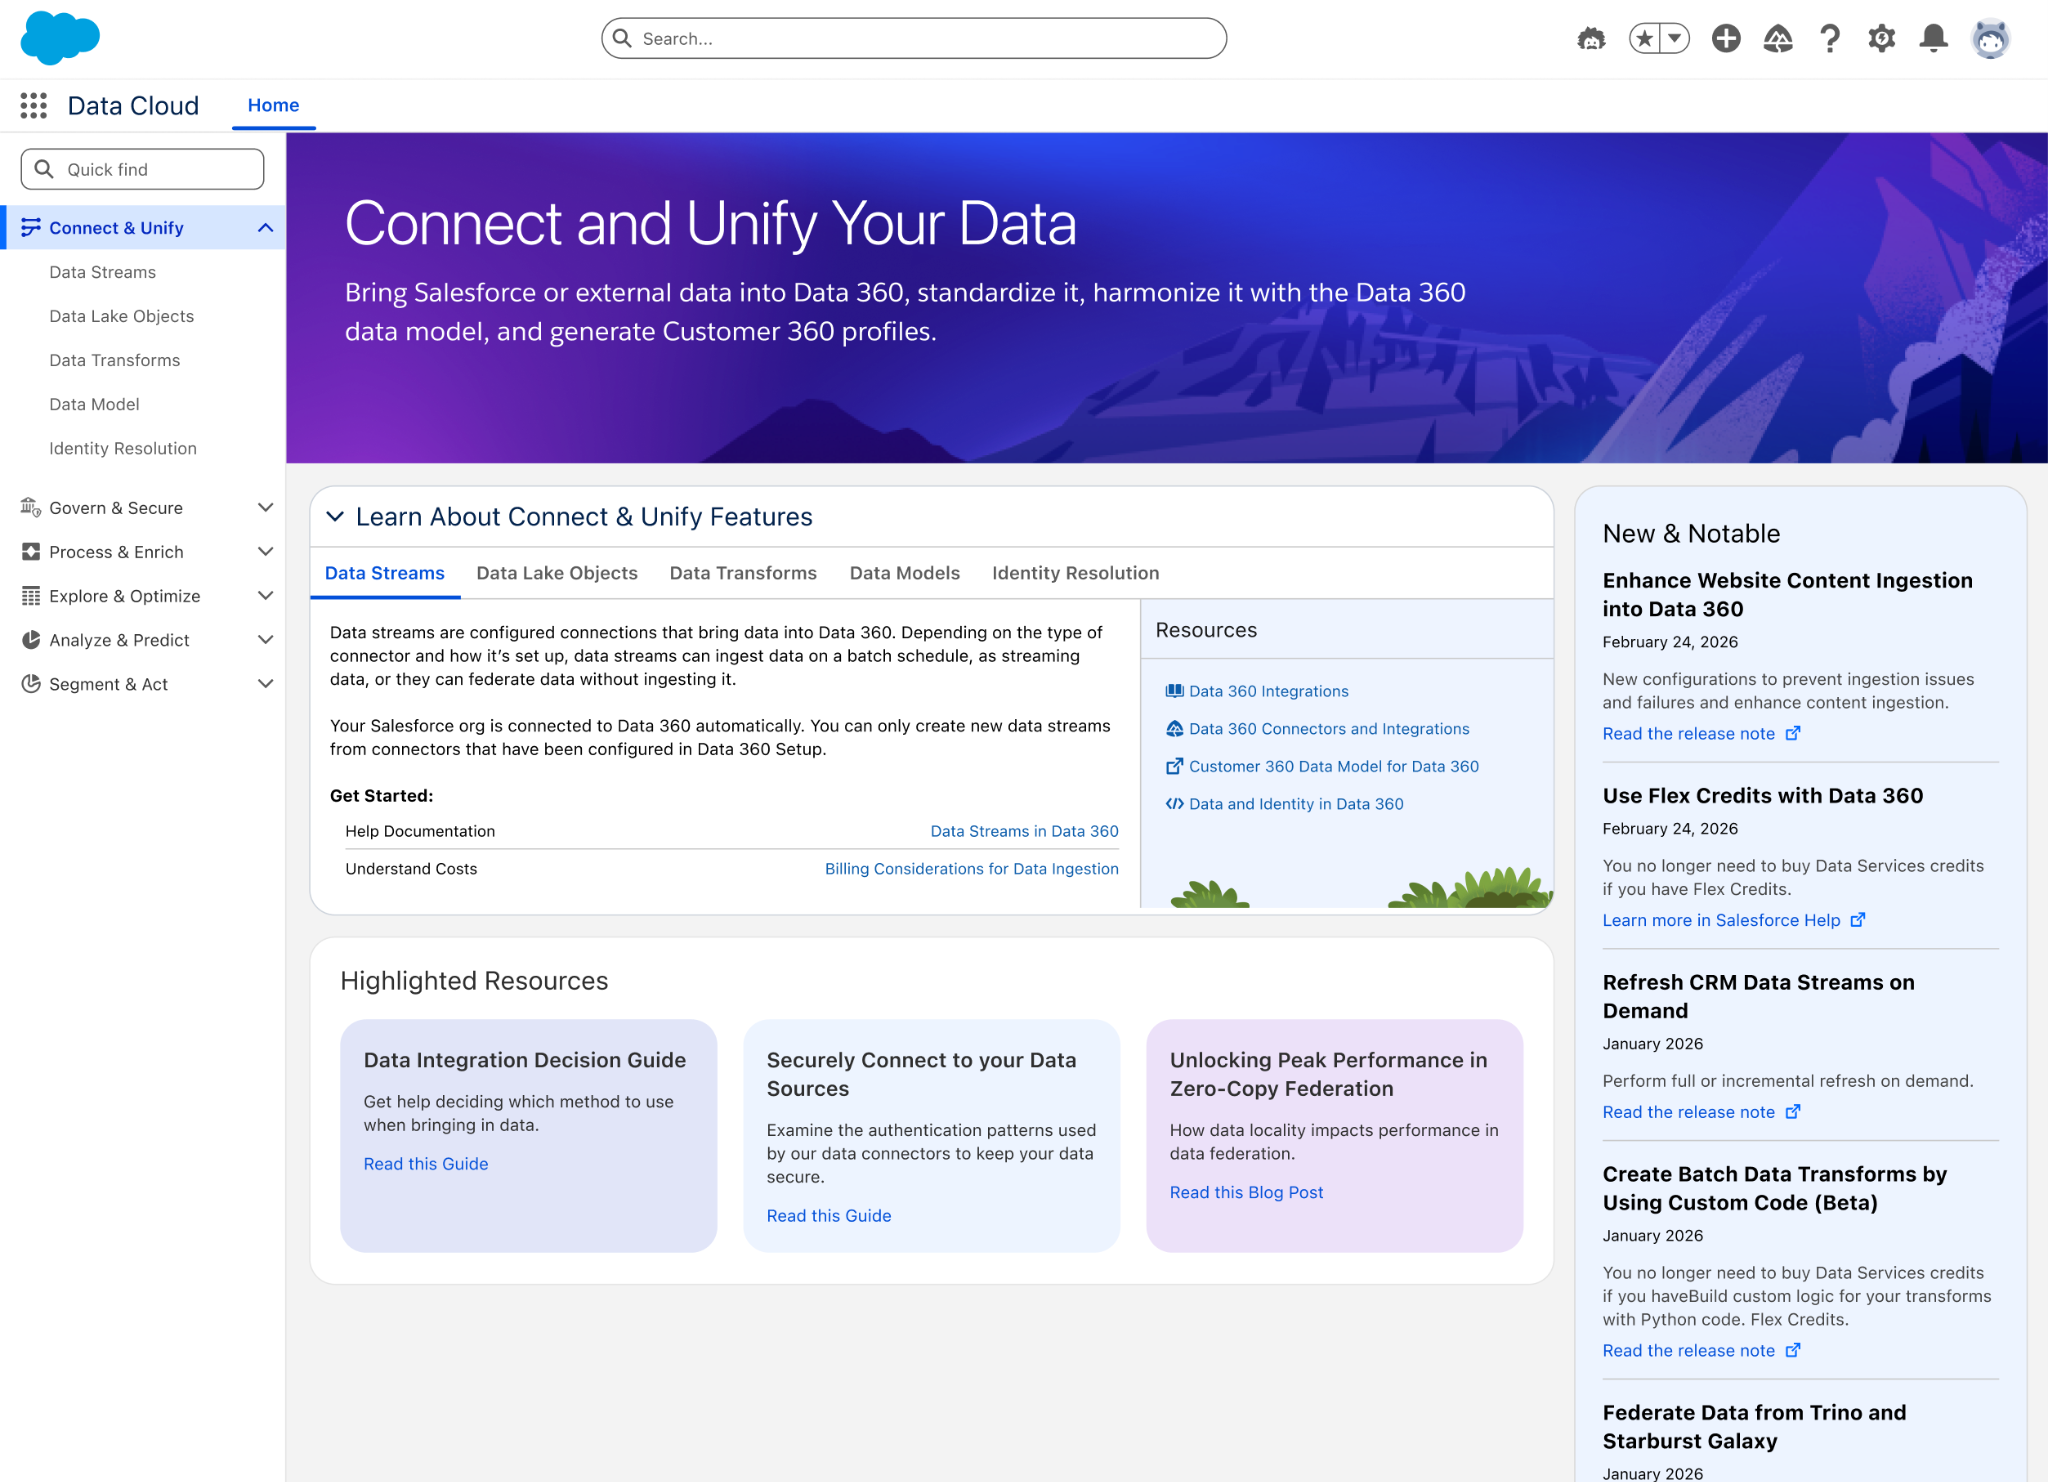The width and height of the screenshot is (2048, 1482).
Task: Click the Data 360 Integrations book icon
Action: pos(1174,691)
